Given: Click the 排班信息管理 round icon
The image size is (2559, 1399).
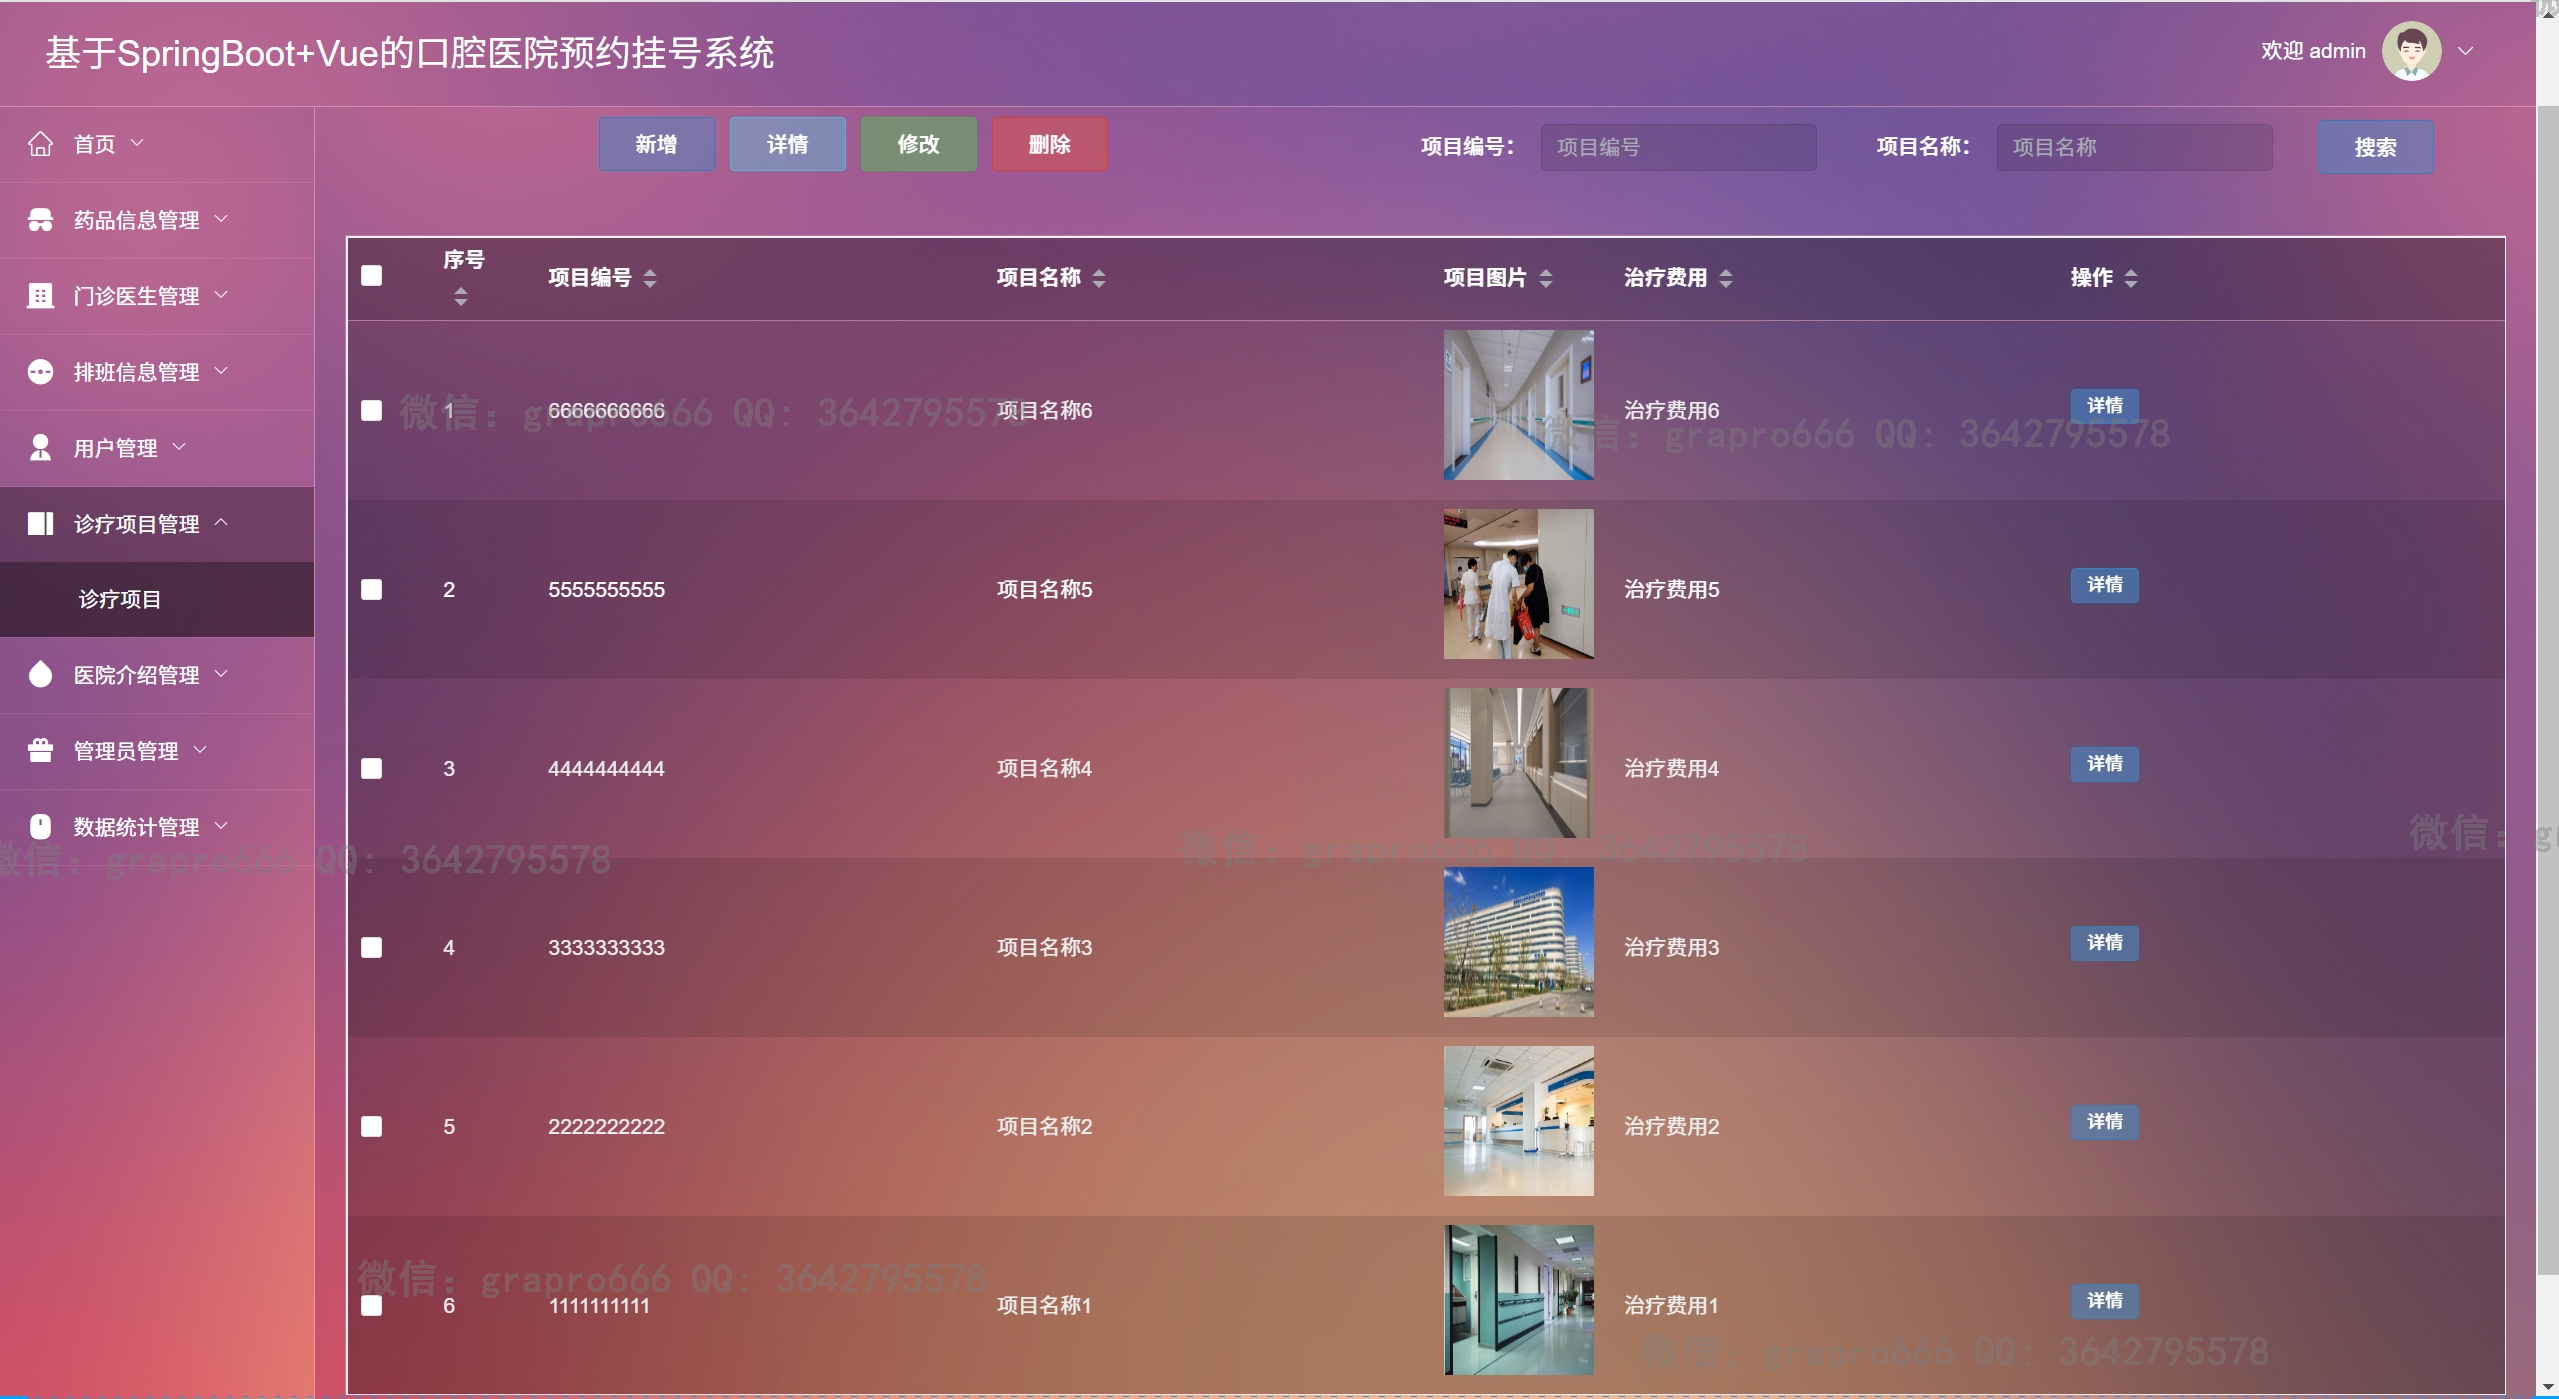Looking at the screenshot, I should click(x=40, y=372).
